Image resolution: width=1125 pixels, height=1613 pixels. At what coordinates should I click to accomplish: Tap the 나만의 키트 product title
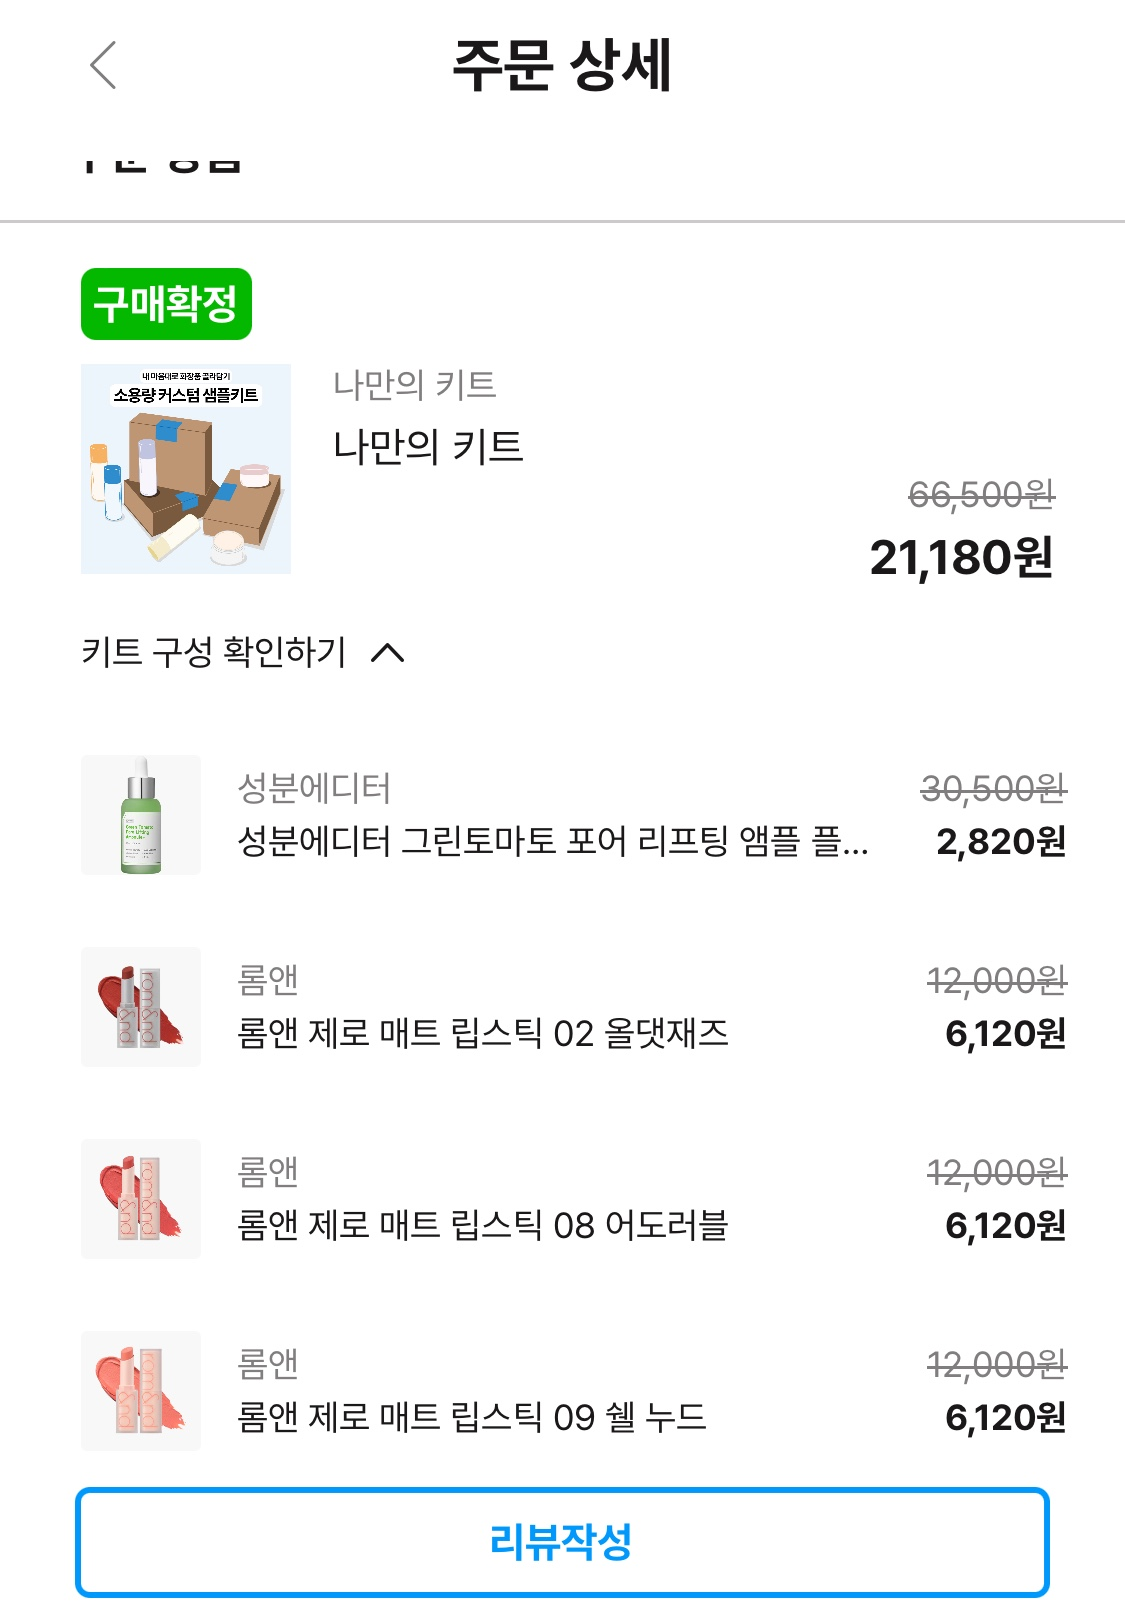pos(428,446)
